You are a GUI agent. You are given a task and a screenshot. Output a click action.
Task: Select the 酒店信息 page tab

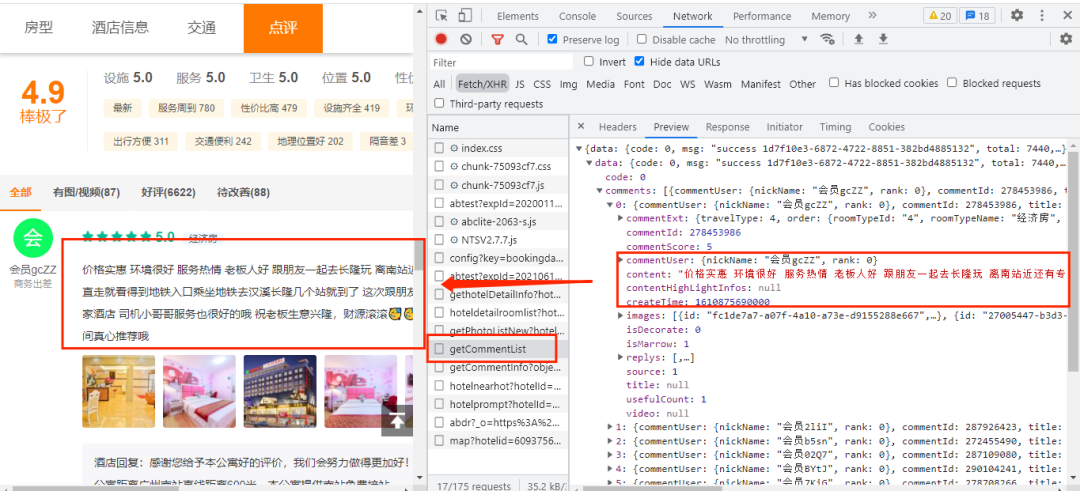point(120,28)
